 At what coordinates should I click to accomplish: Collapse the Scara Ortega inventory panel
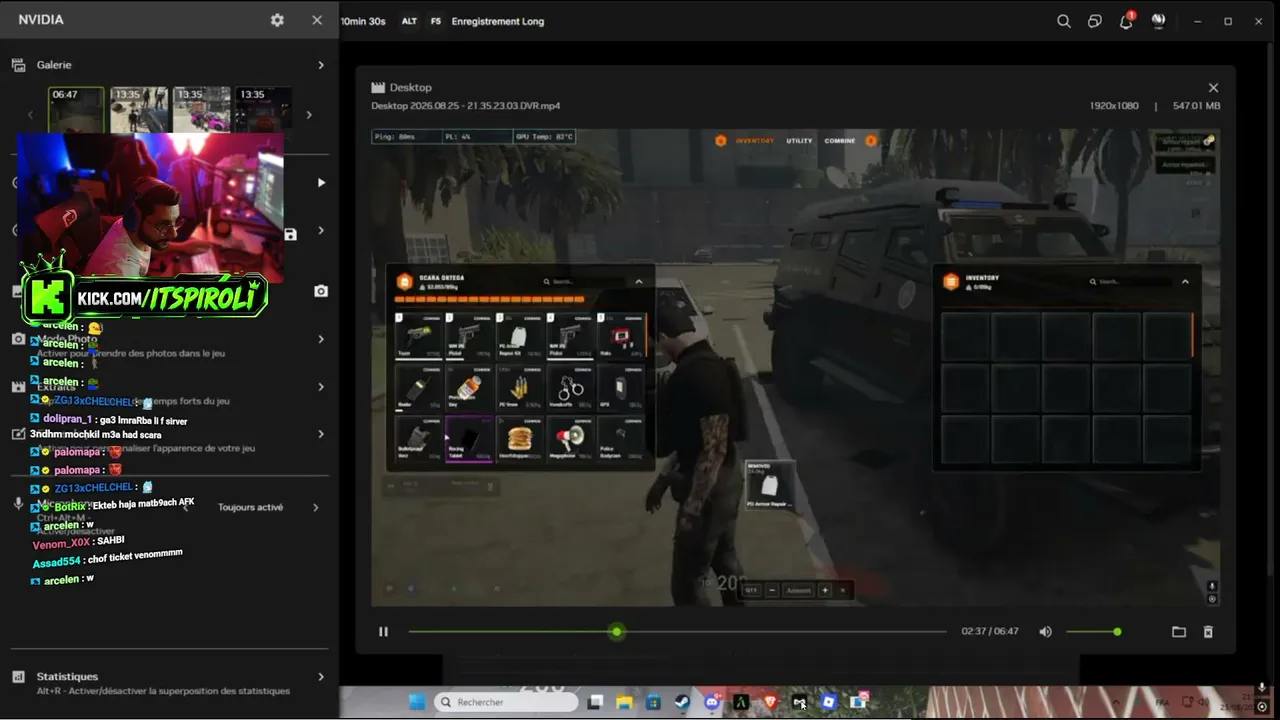[639, 282]
